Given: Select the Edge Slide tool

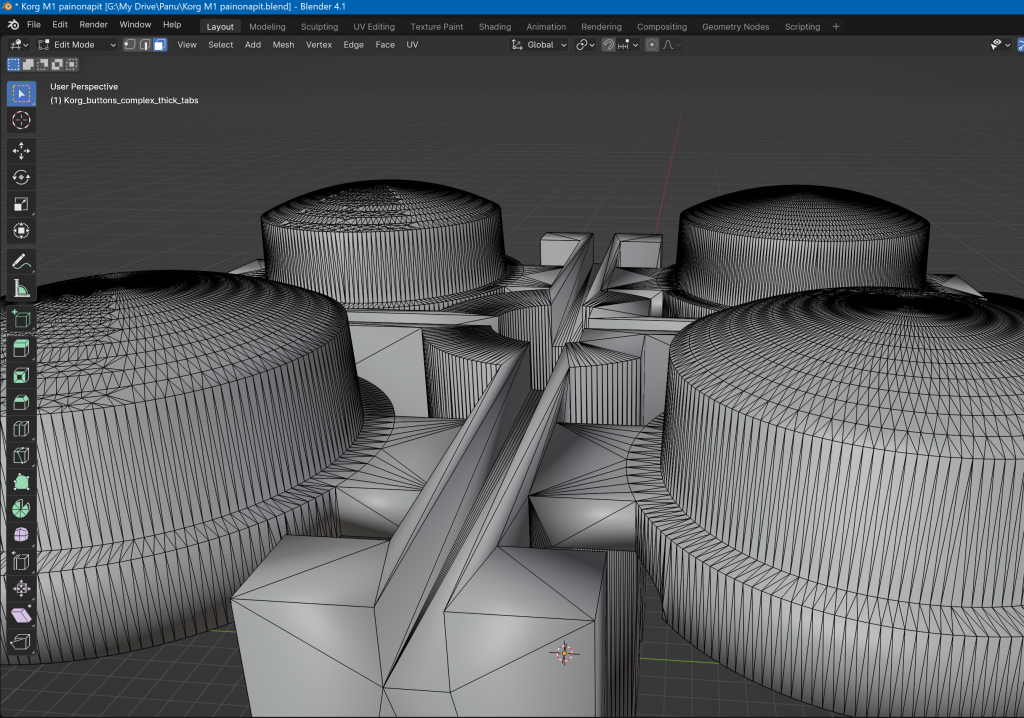Looking at the screenshot, I should click(21, 562).
